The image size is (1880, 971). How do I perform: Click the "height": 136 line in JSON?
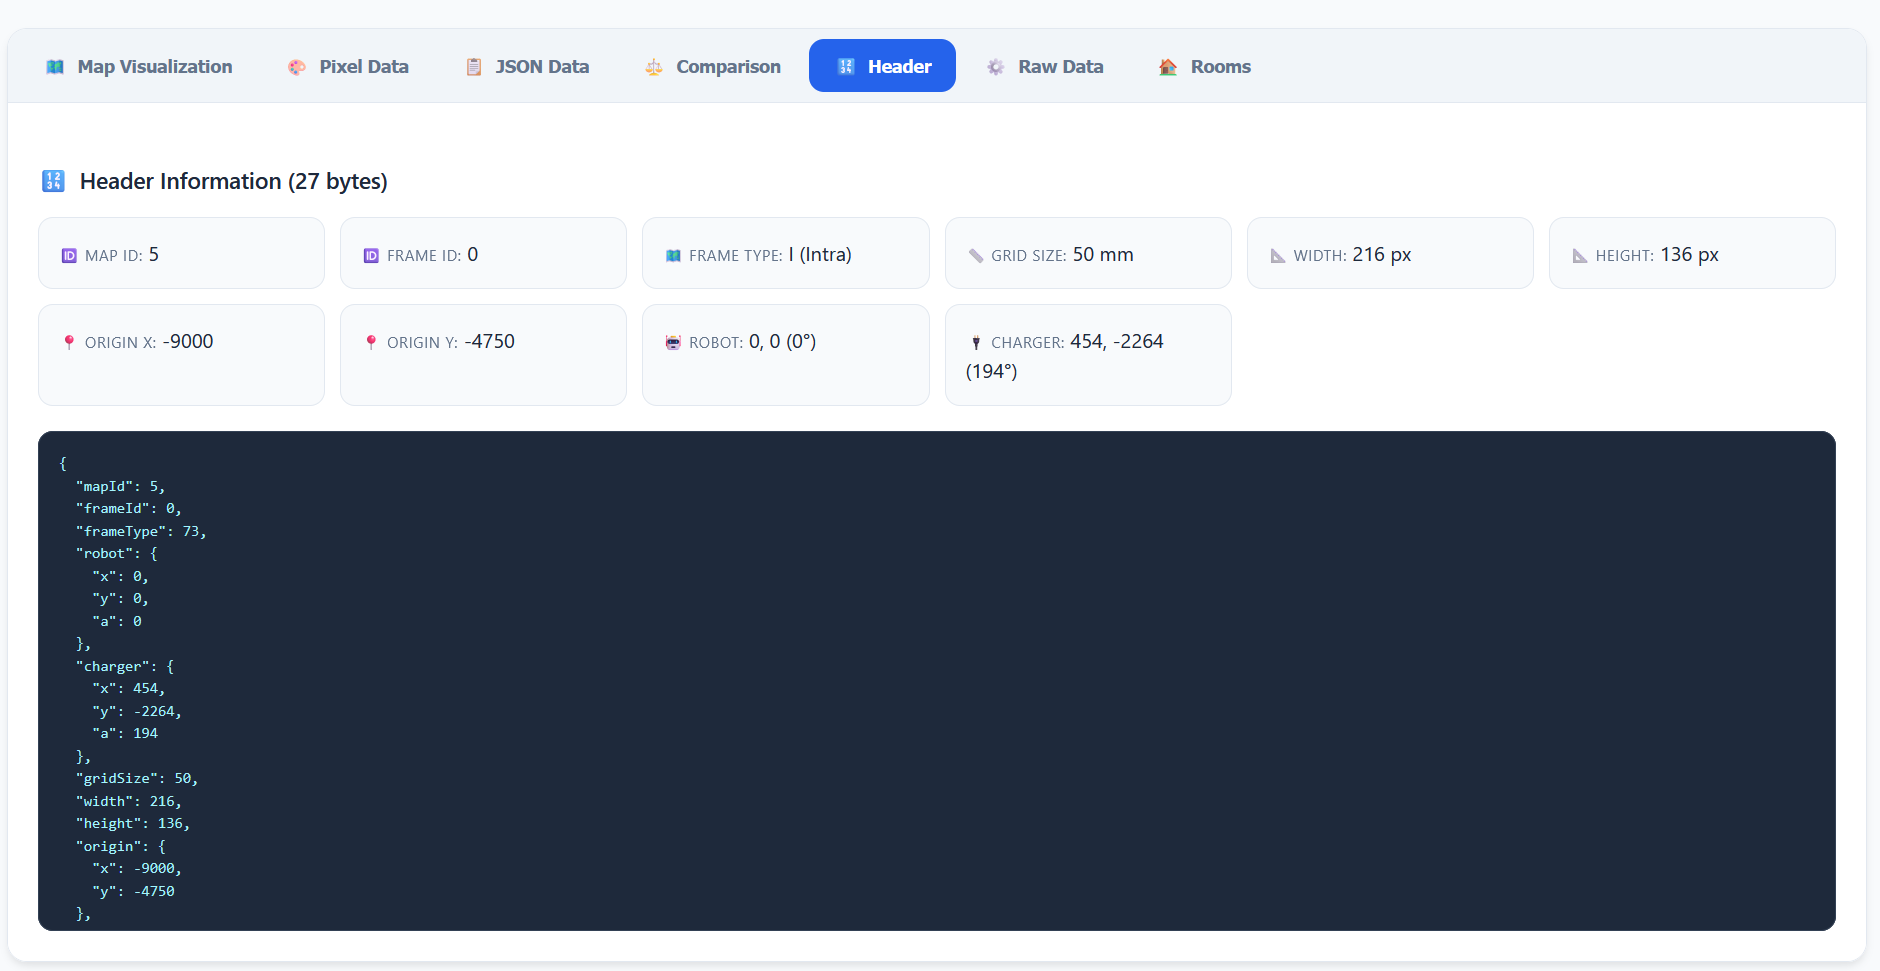[133, 824]
